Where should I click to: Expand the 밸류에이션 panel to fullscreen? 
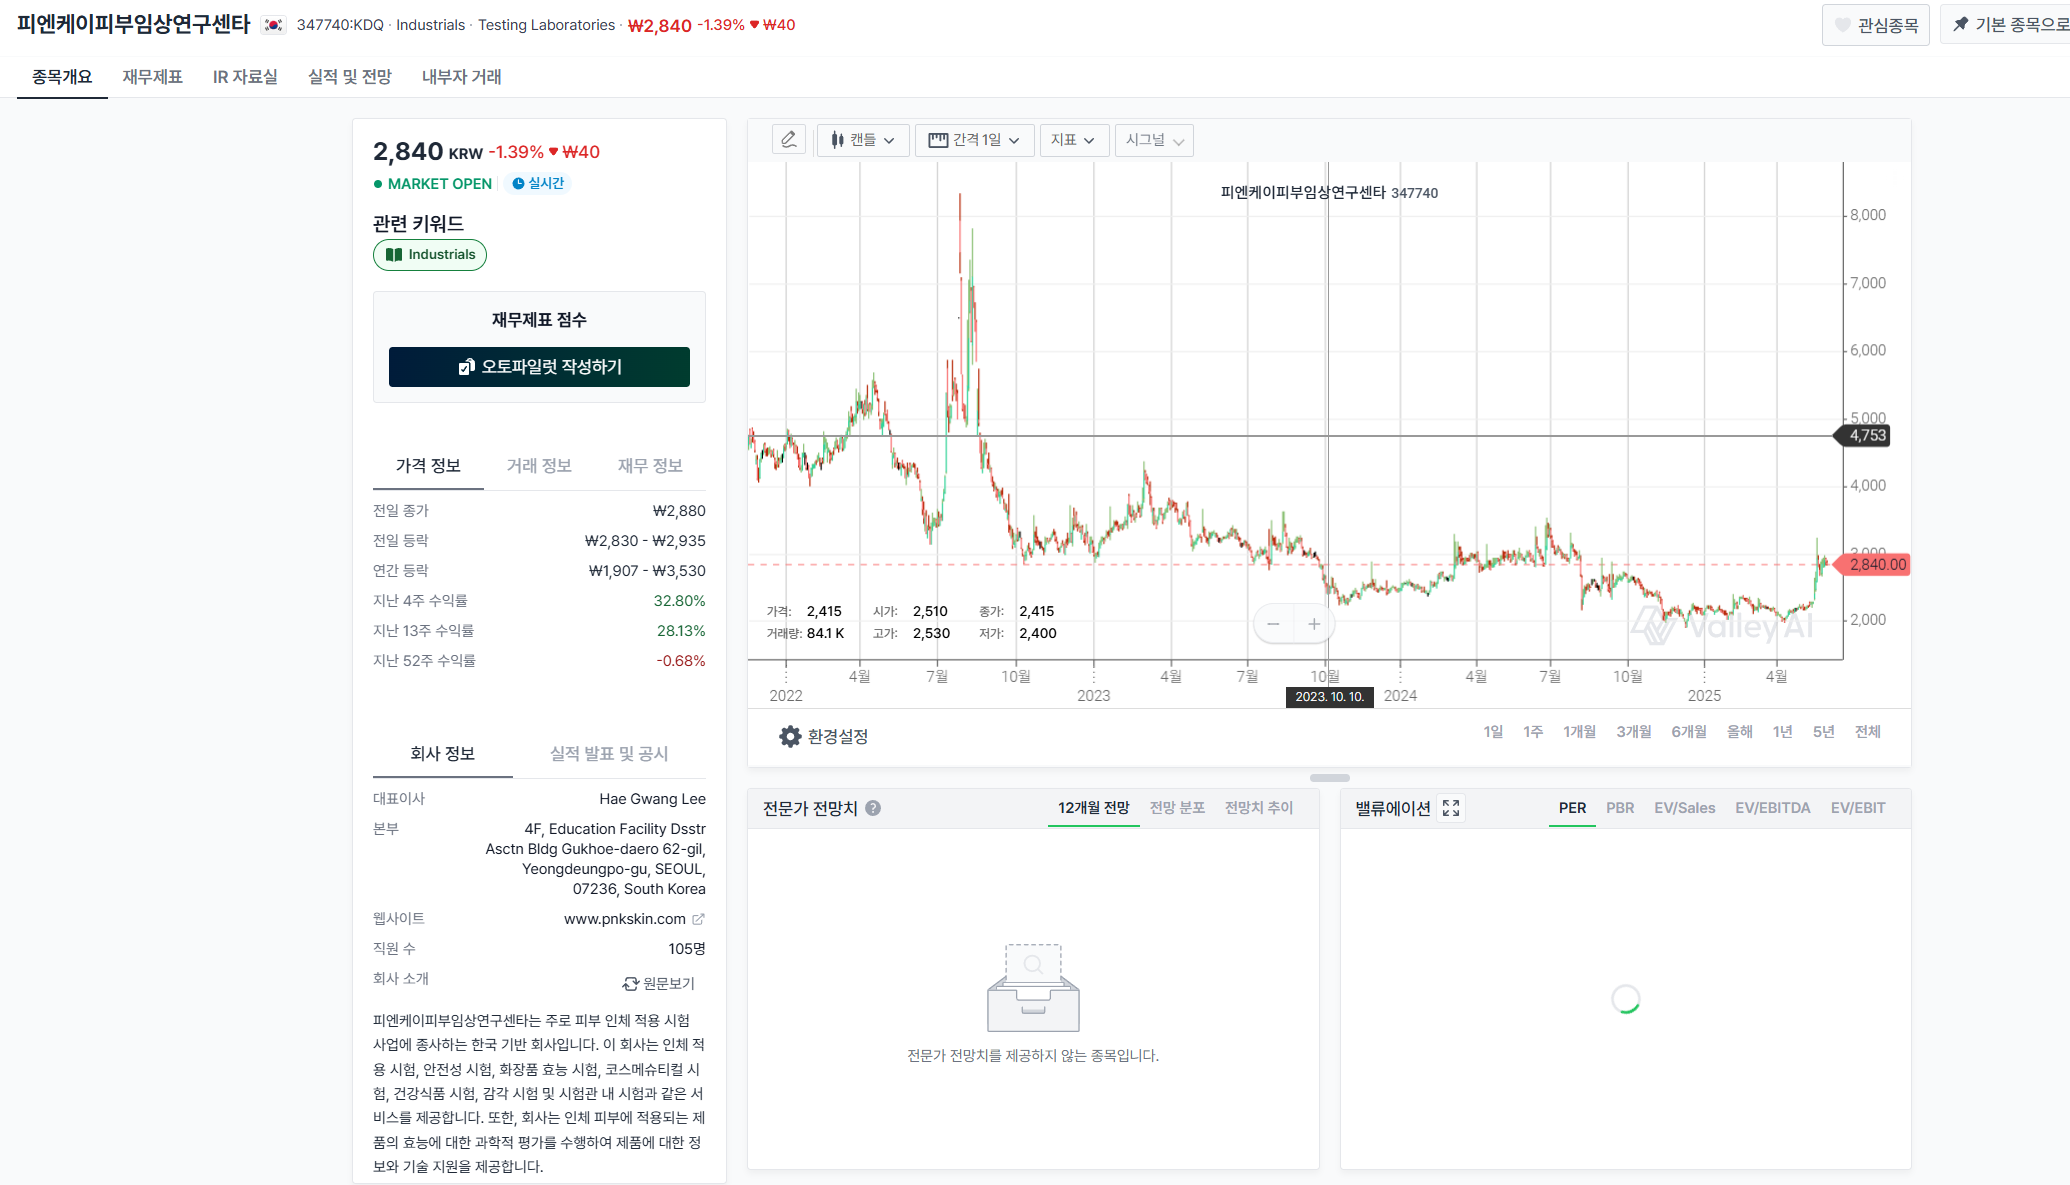[x=1451, y=808]
